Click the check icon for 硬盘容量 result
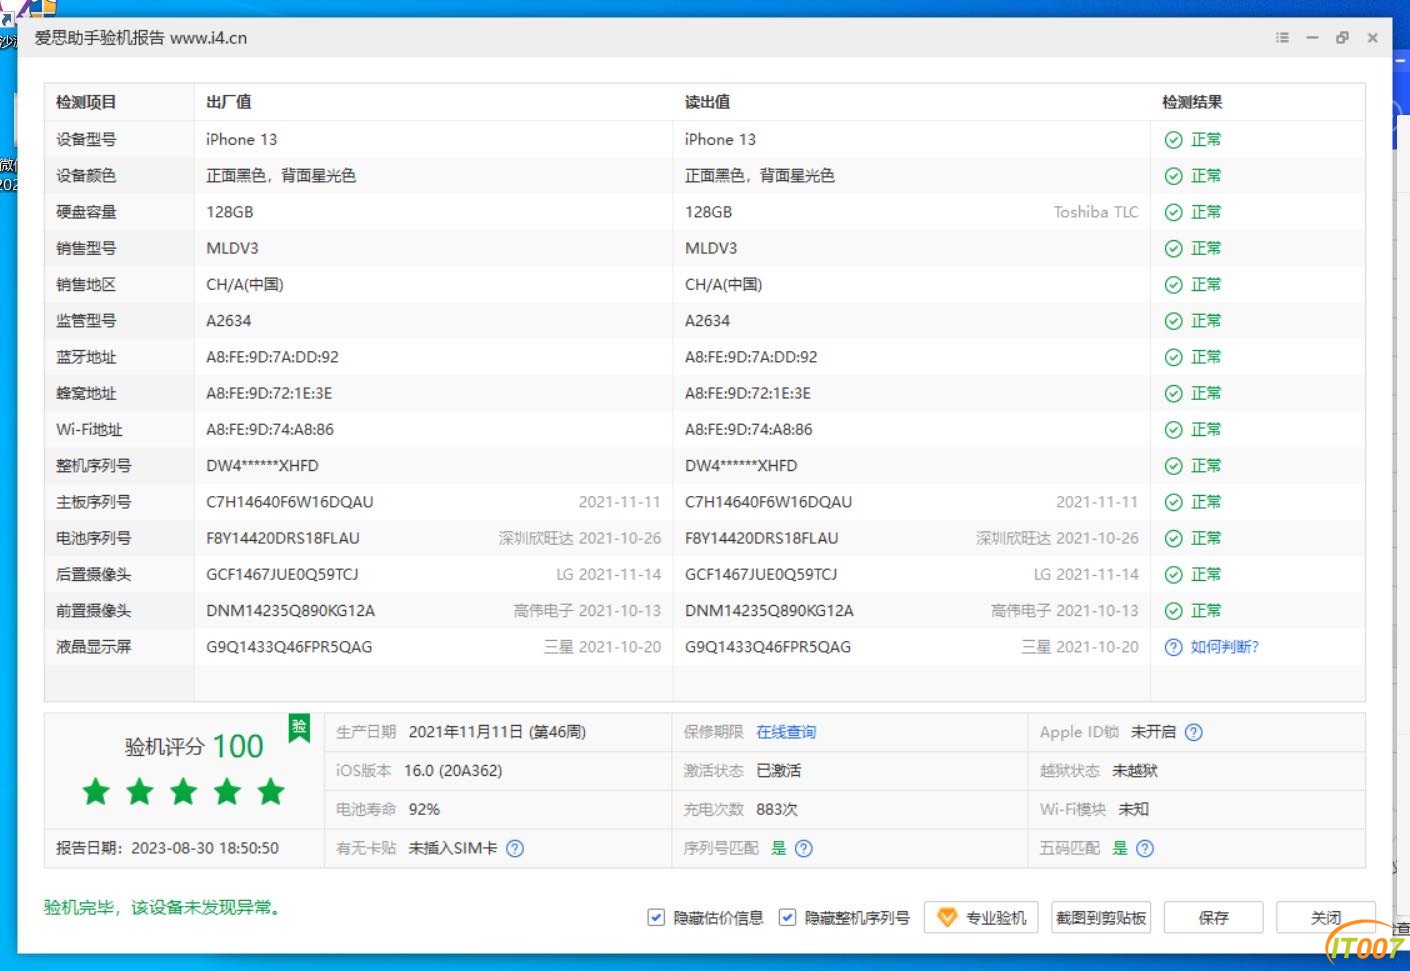Screen dimensions: 1410x971 coord(1174,212)
